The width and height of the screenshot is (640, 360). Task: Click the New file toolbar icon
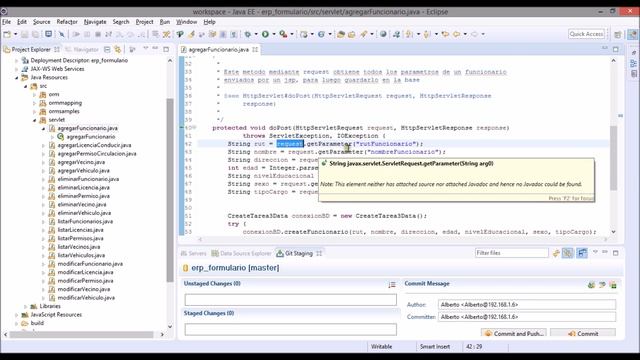pyautogui.click(x=7, y=34)
